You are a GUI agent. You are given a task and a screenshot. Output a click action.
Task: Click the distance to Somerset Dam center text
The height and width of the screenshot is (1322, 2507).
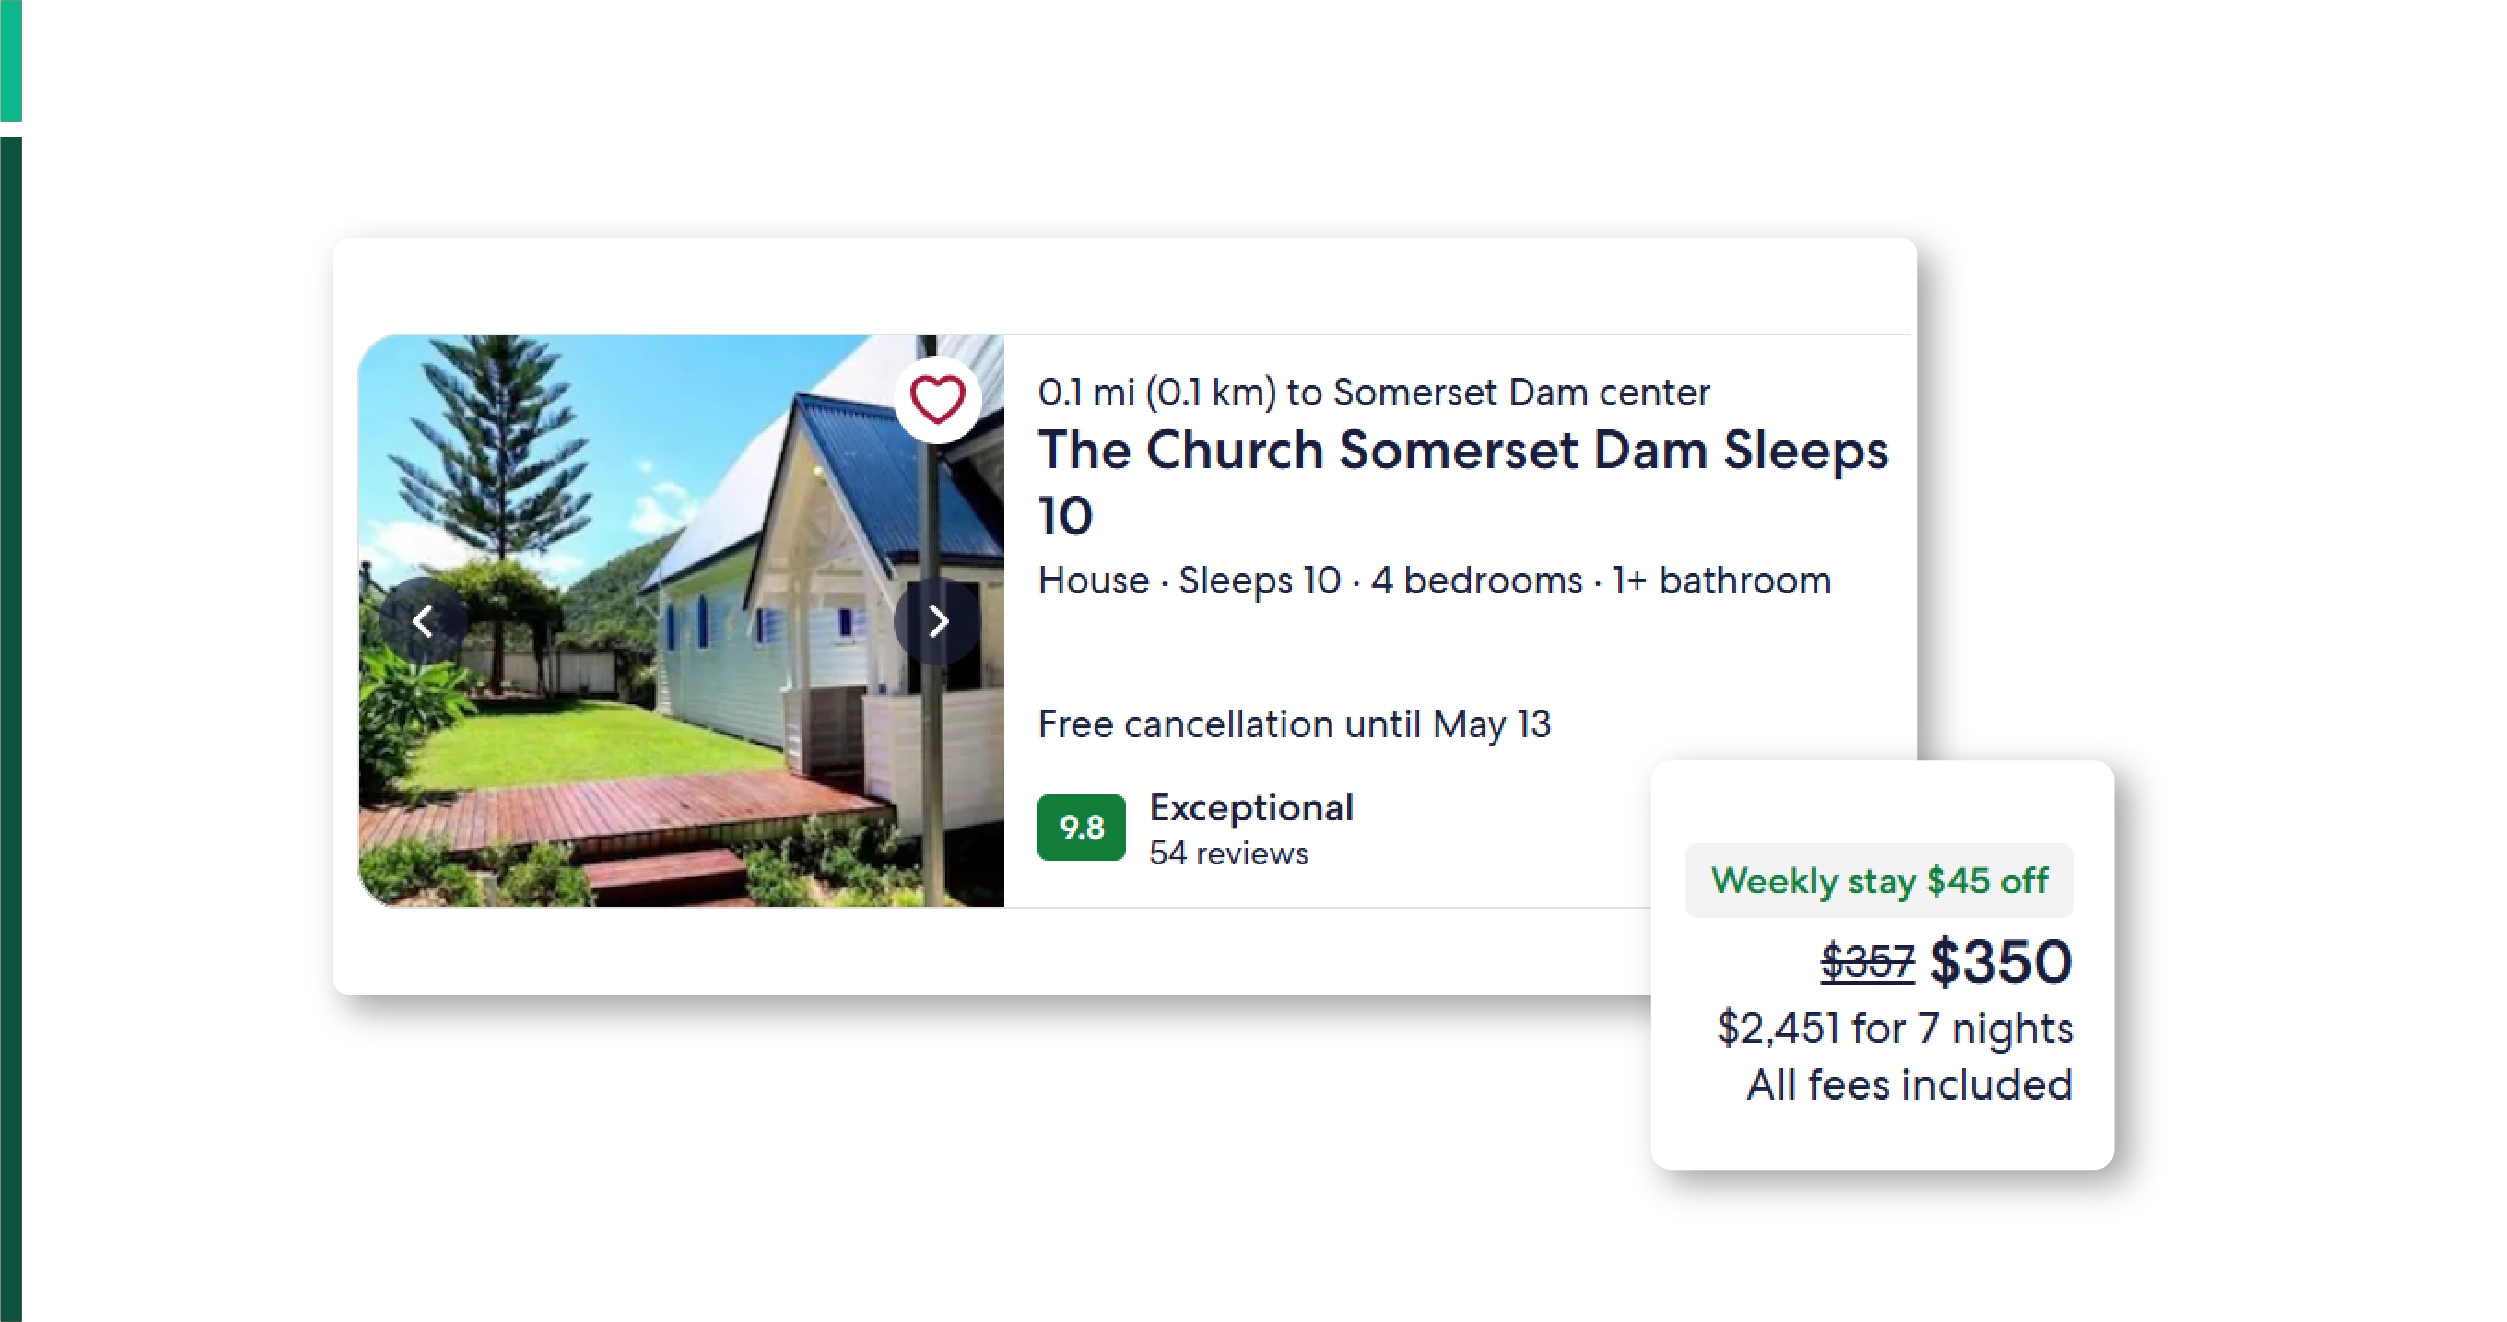1373,392
